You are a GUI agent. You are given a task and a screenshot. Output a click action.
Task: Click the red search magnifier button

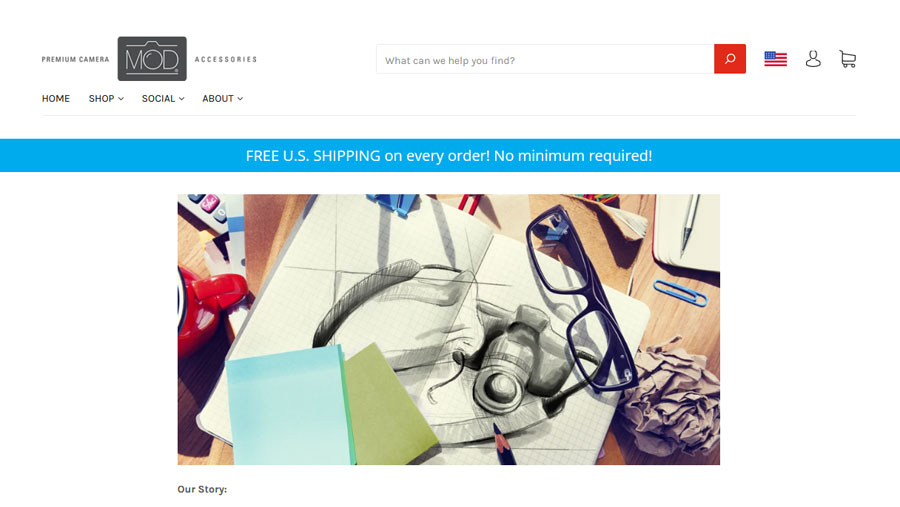[x=730, y=59]
